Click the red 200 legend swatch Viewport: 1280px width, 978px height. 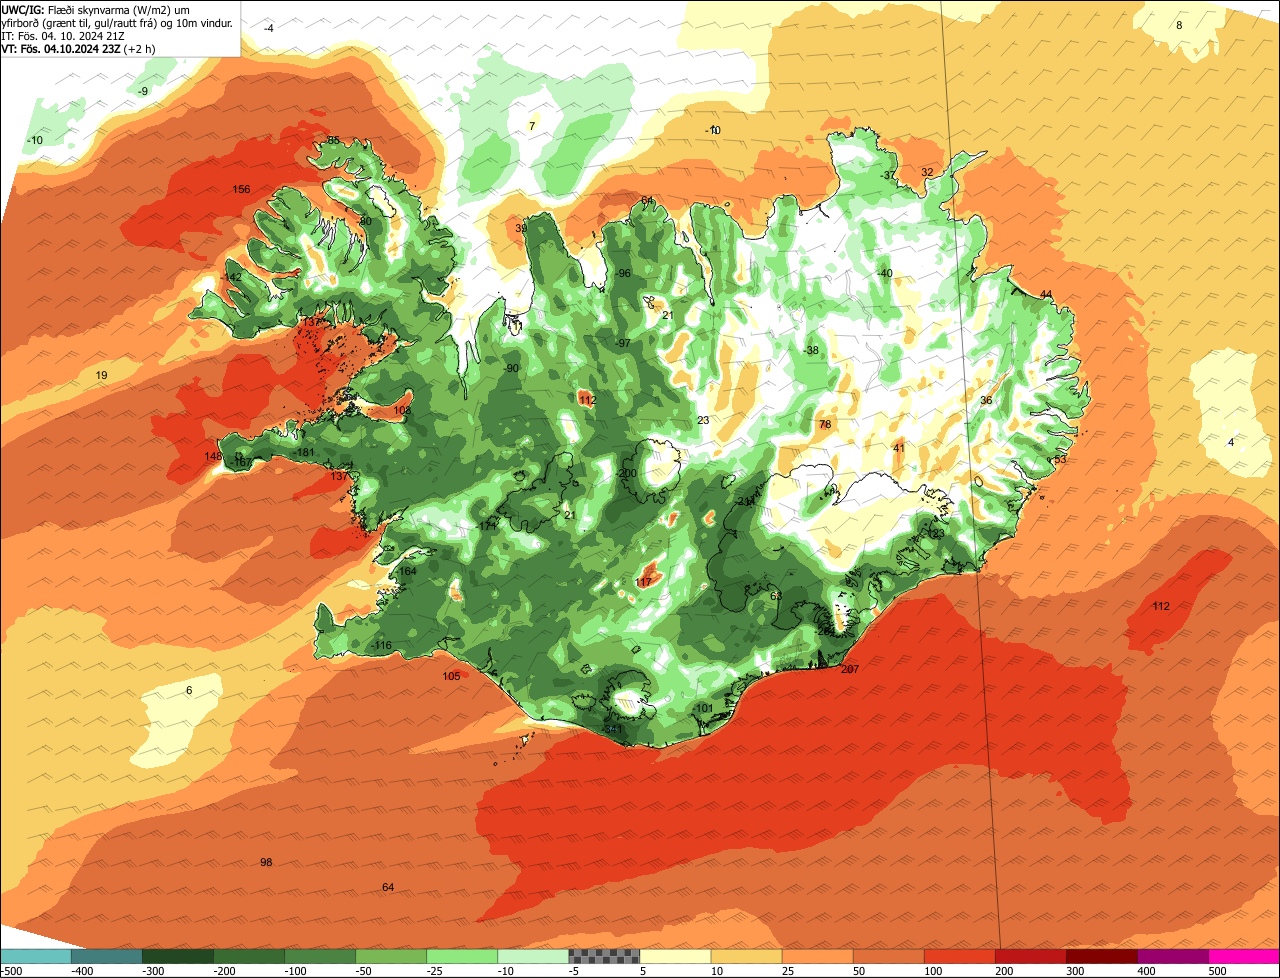(x=1030, y=956)
